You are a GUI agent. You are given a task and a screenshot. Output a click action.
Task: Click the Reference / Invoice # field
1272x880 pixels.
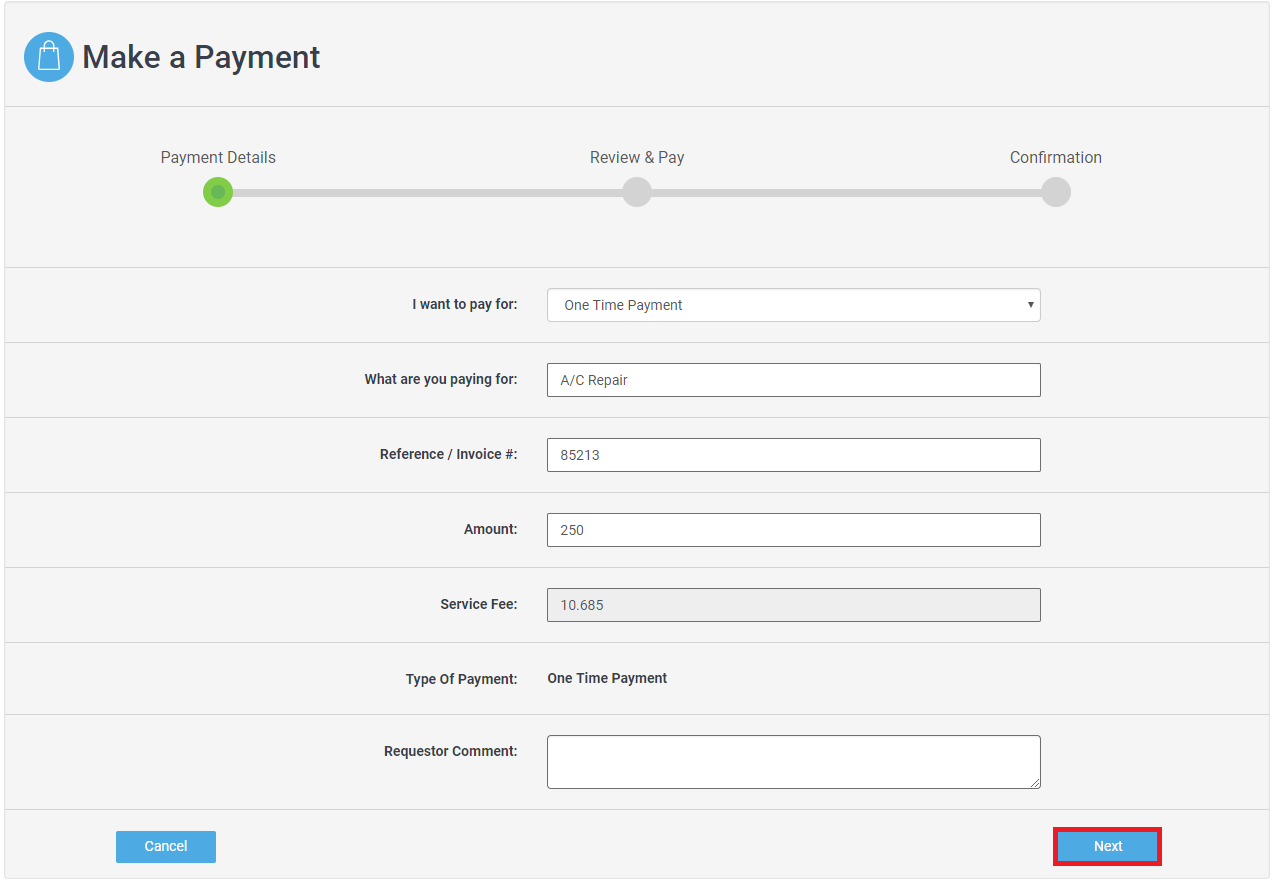coord(793,455)
